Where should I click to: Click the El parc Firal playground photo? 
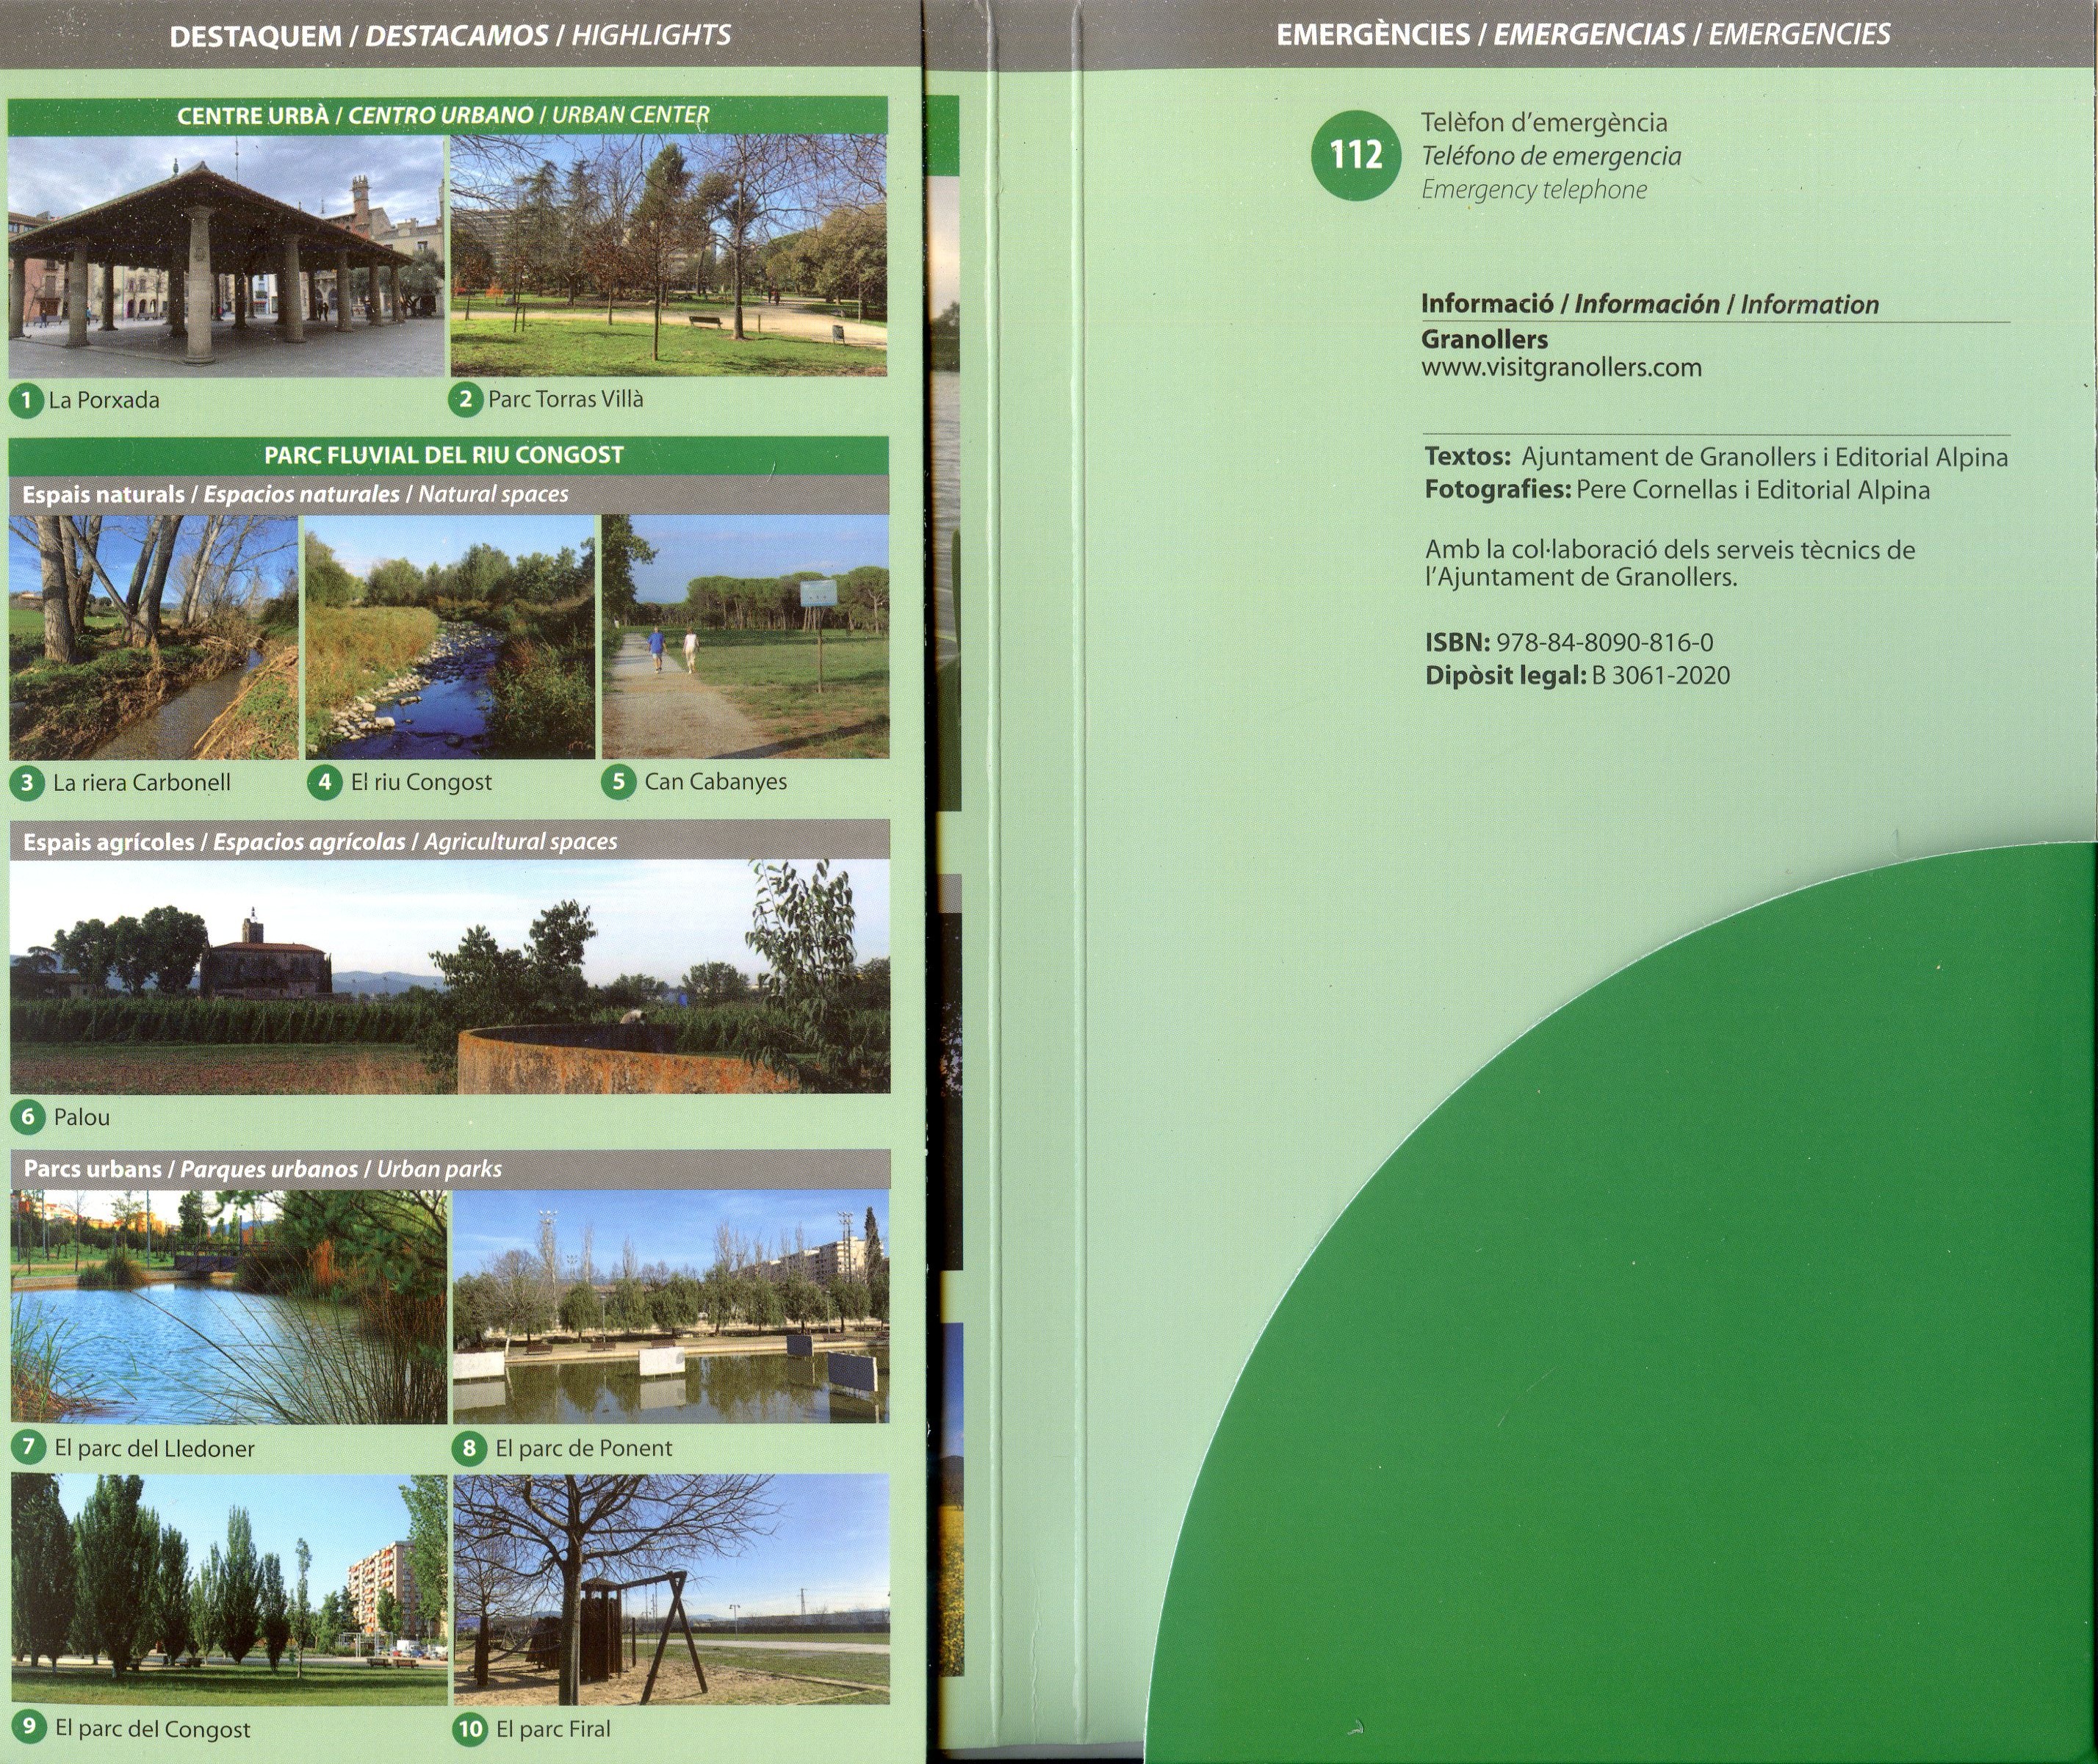(x=671, y=1589)
